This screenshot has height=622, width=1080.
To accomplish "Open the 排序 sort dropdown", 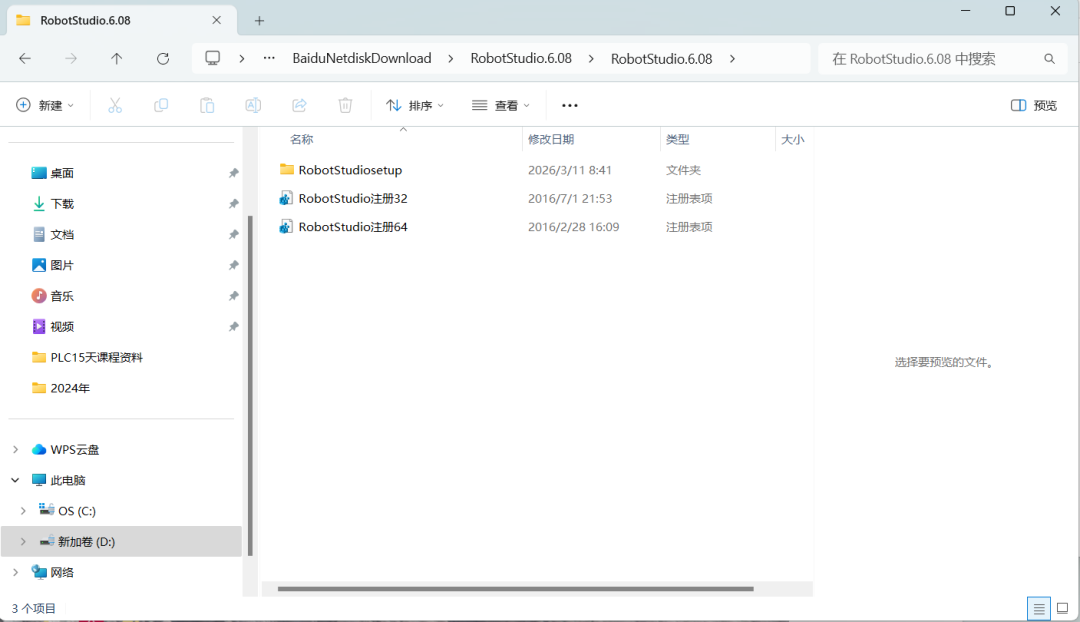I will [x=415, y=105].
